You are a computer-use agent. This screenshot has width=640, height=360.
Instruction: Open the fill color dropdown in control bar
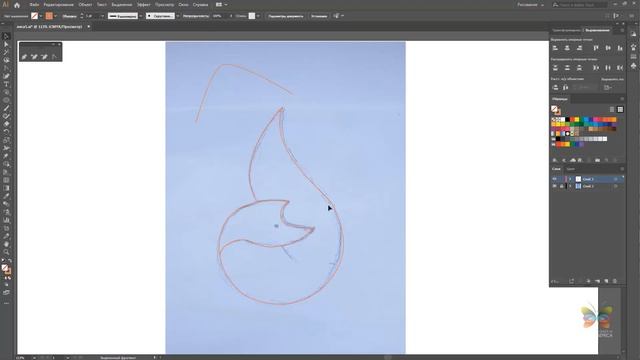pyautogui.click(x=40, y=16)
